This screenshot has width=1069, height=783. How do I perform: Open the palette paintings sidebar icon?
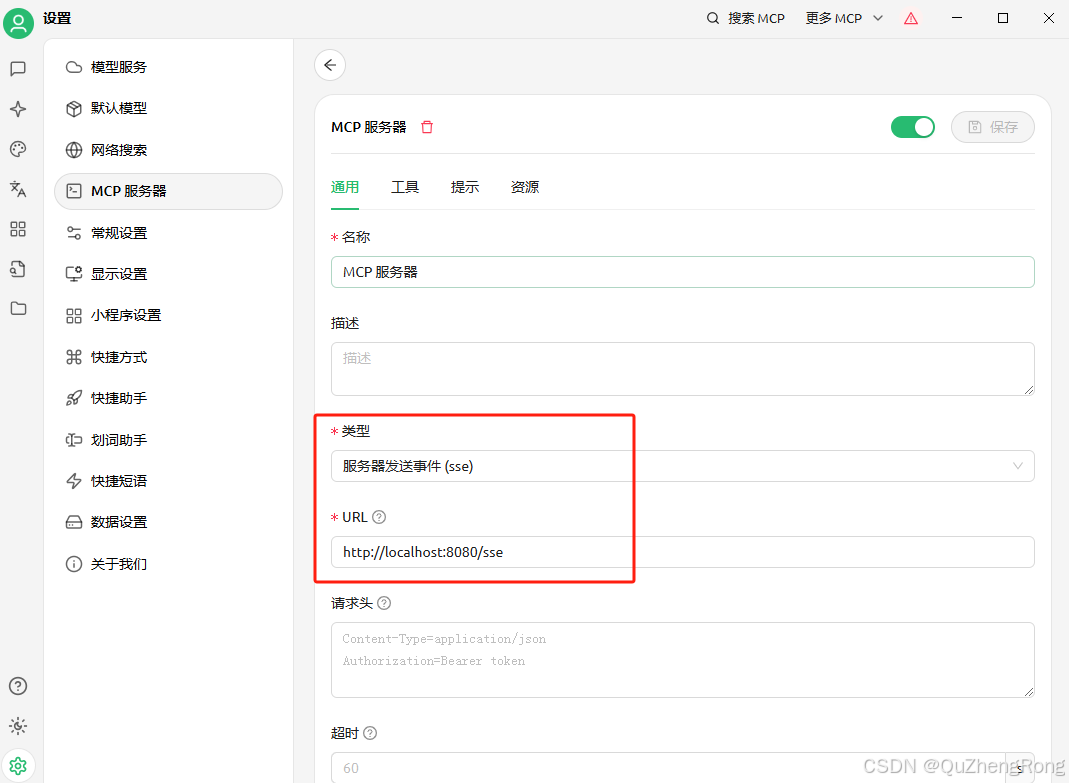pyautogui.click(x=18, y=149)
